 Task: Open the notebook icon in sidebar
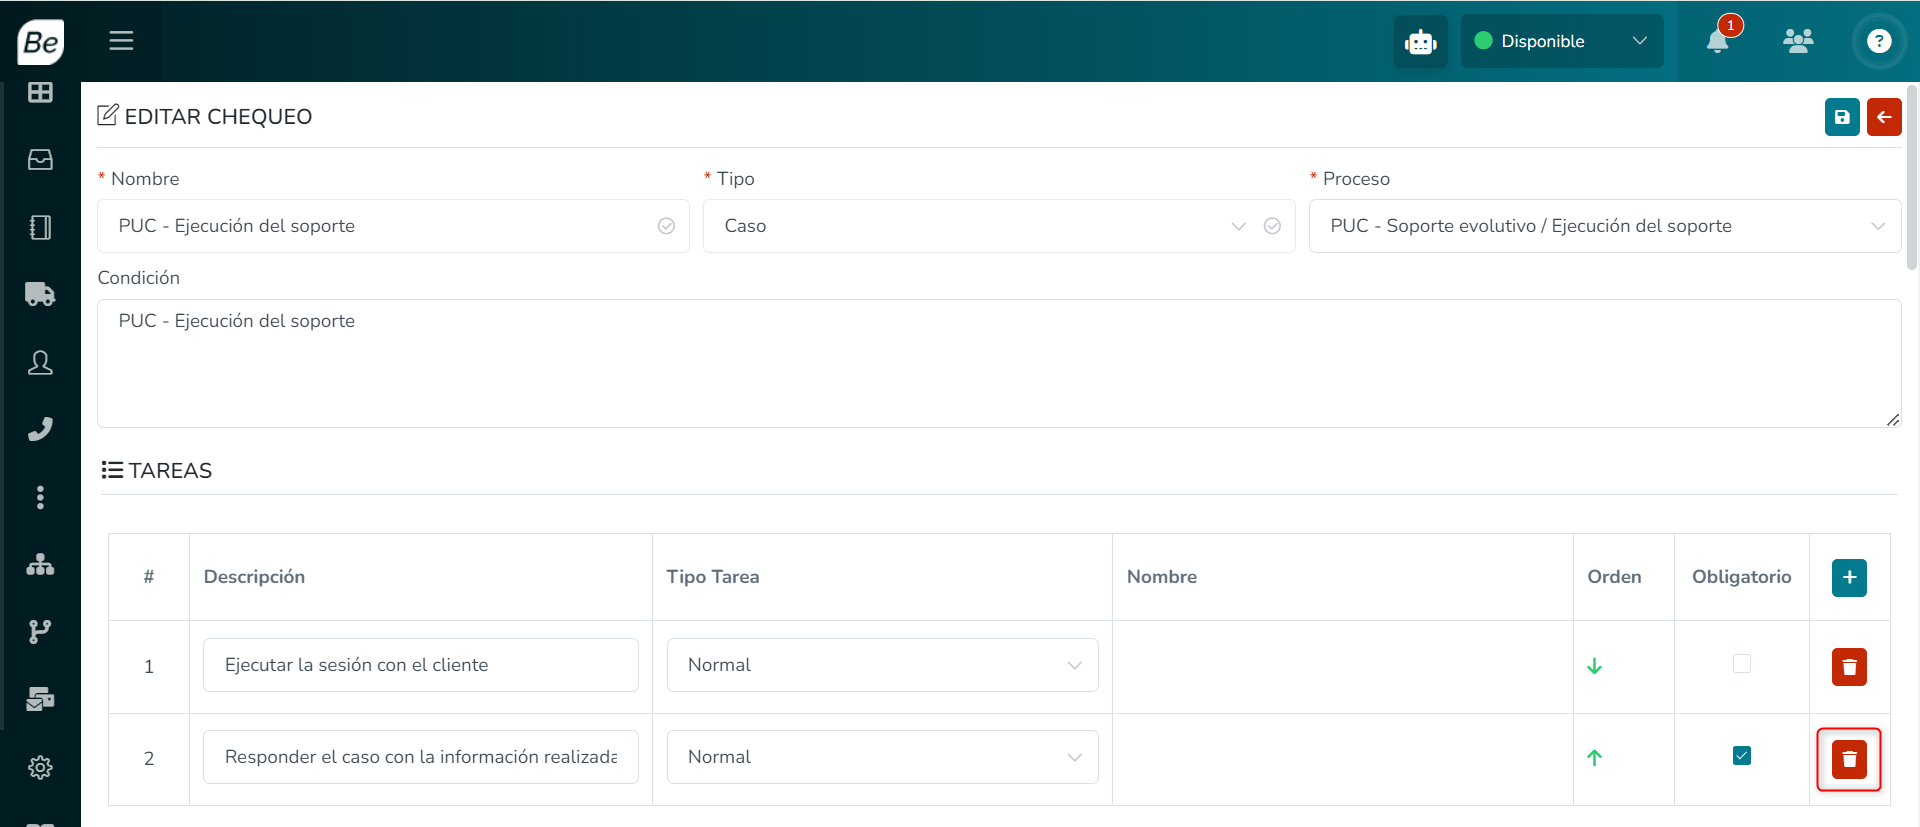(x=40, y=227)
